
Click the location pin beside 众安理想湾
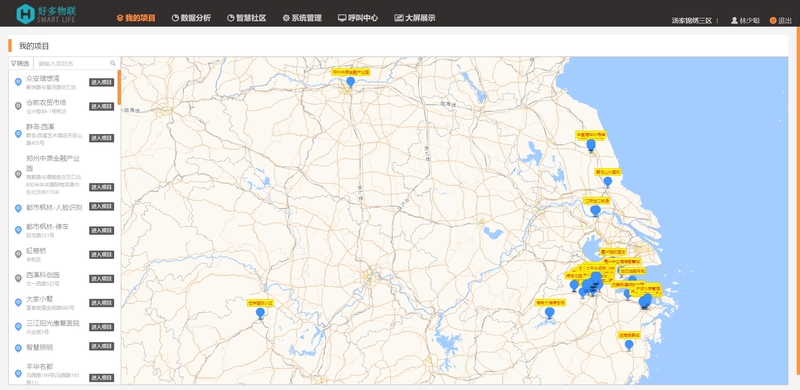coord(18,82)
